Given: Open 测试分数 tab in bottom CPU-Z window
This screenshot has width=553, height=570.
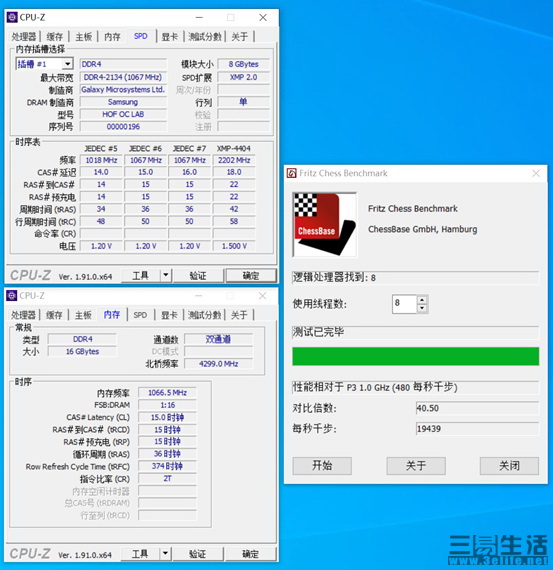Looking at the screenshot, I should (204, 315).
